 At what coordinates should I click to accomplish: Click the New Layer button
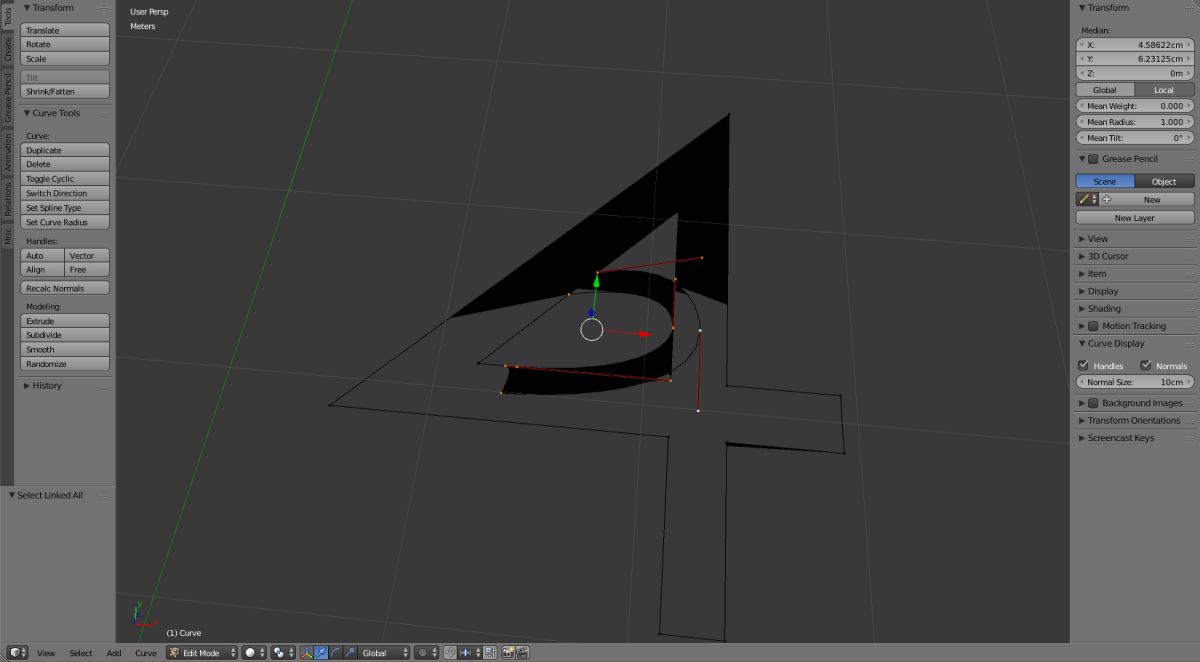coord(1135,217)
